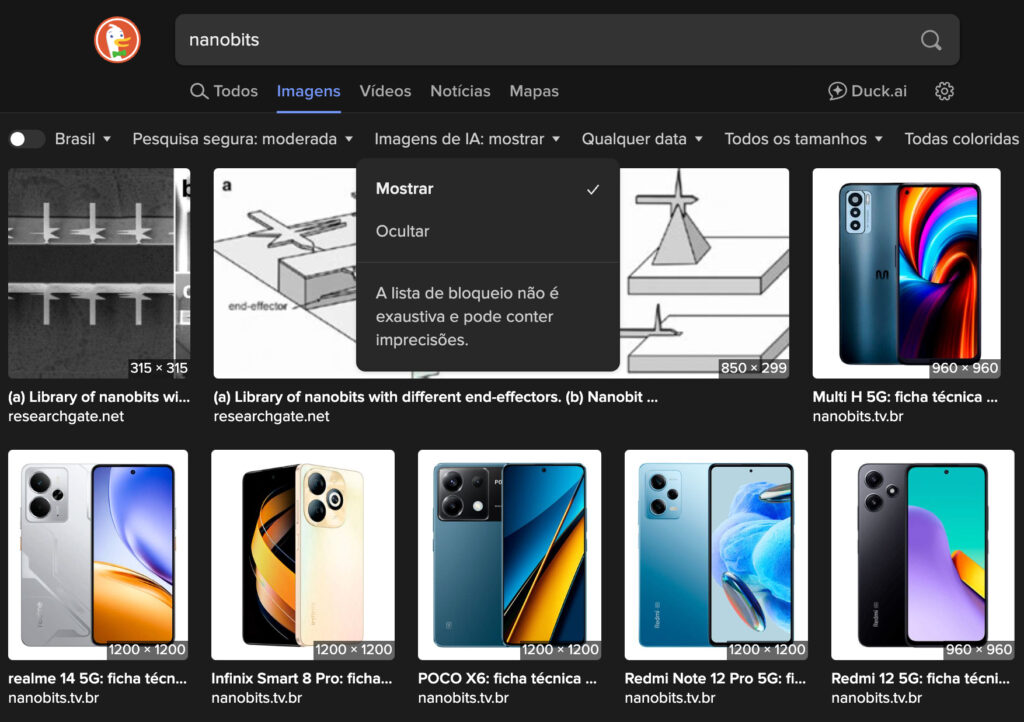
Task: Switch to the Notícias tab
Action: coord(460,90)
